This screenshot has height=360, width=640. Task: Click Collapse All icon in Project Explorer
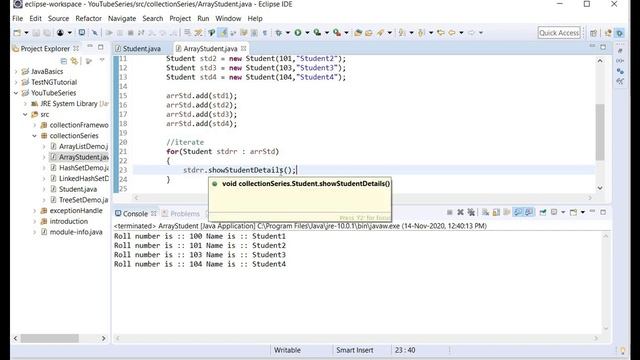point(64,61)
